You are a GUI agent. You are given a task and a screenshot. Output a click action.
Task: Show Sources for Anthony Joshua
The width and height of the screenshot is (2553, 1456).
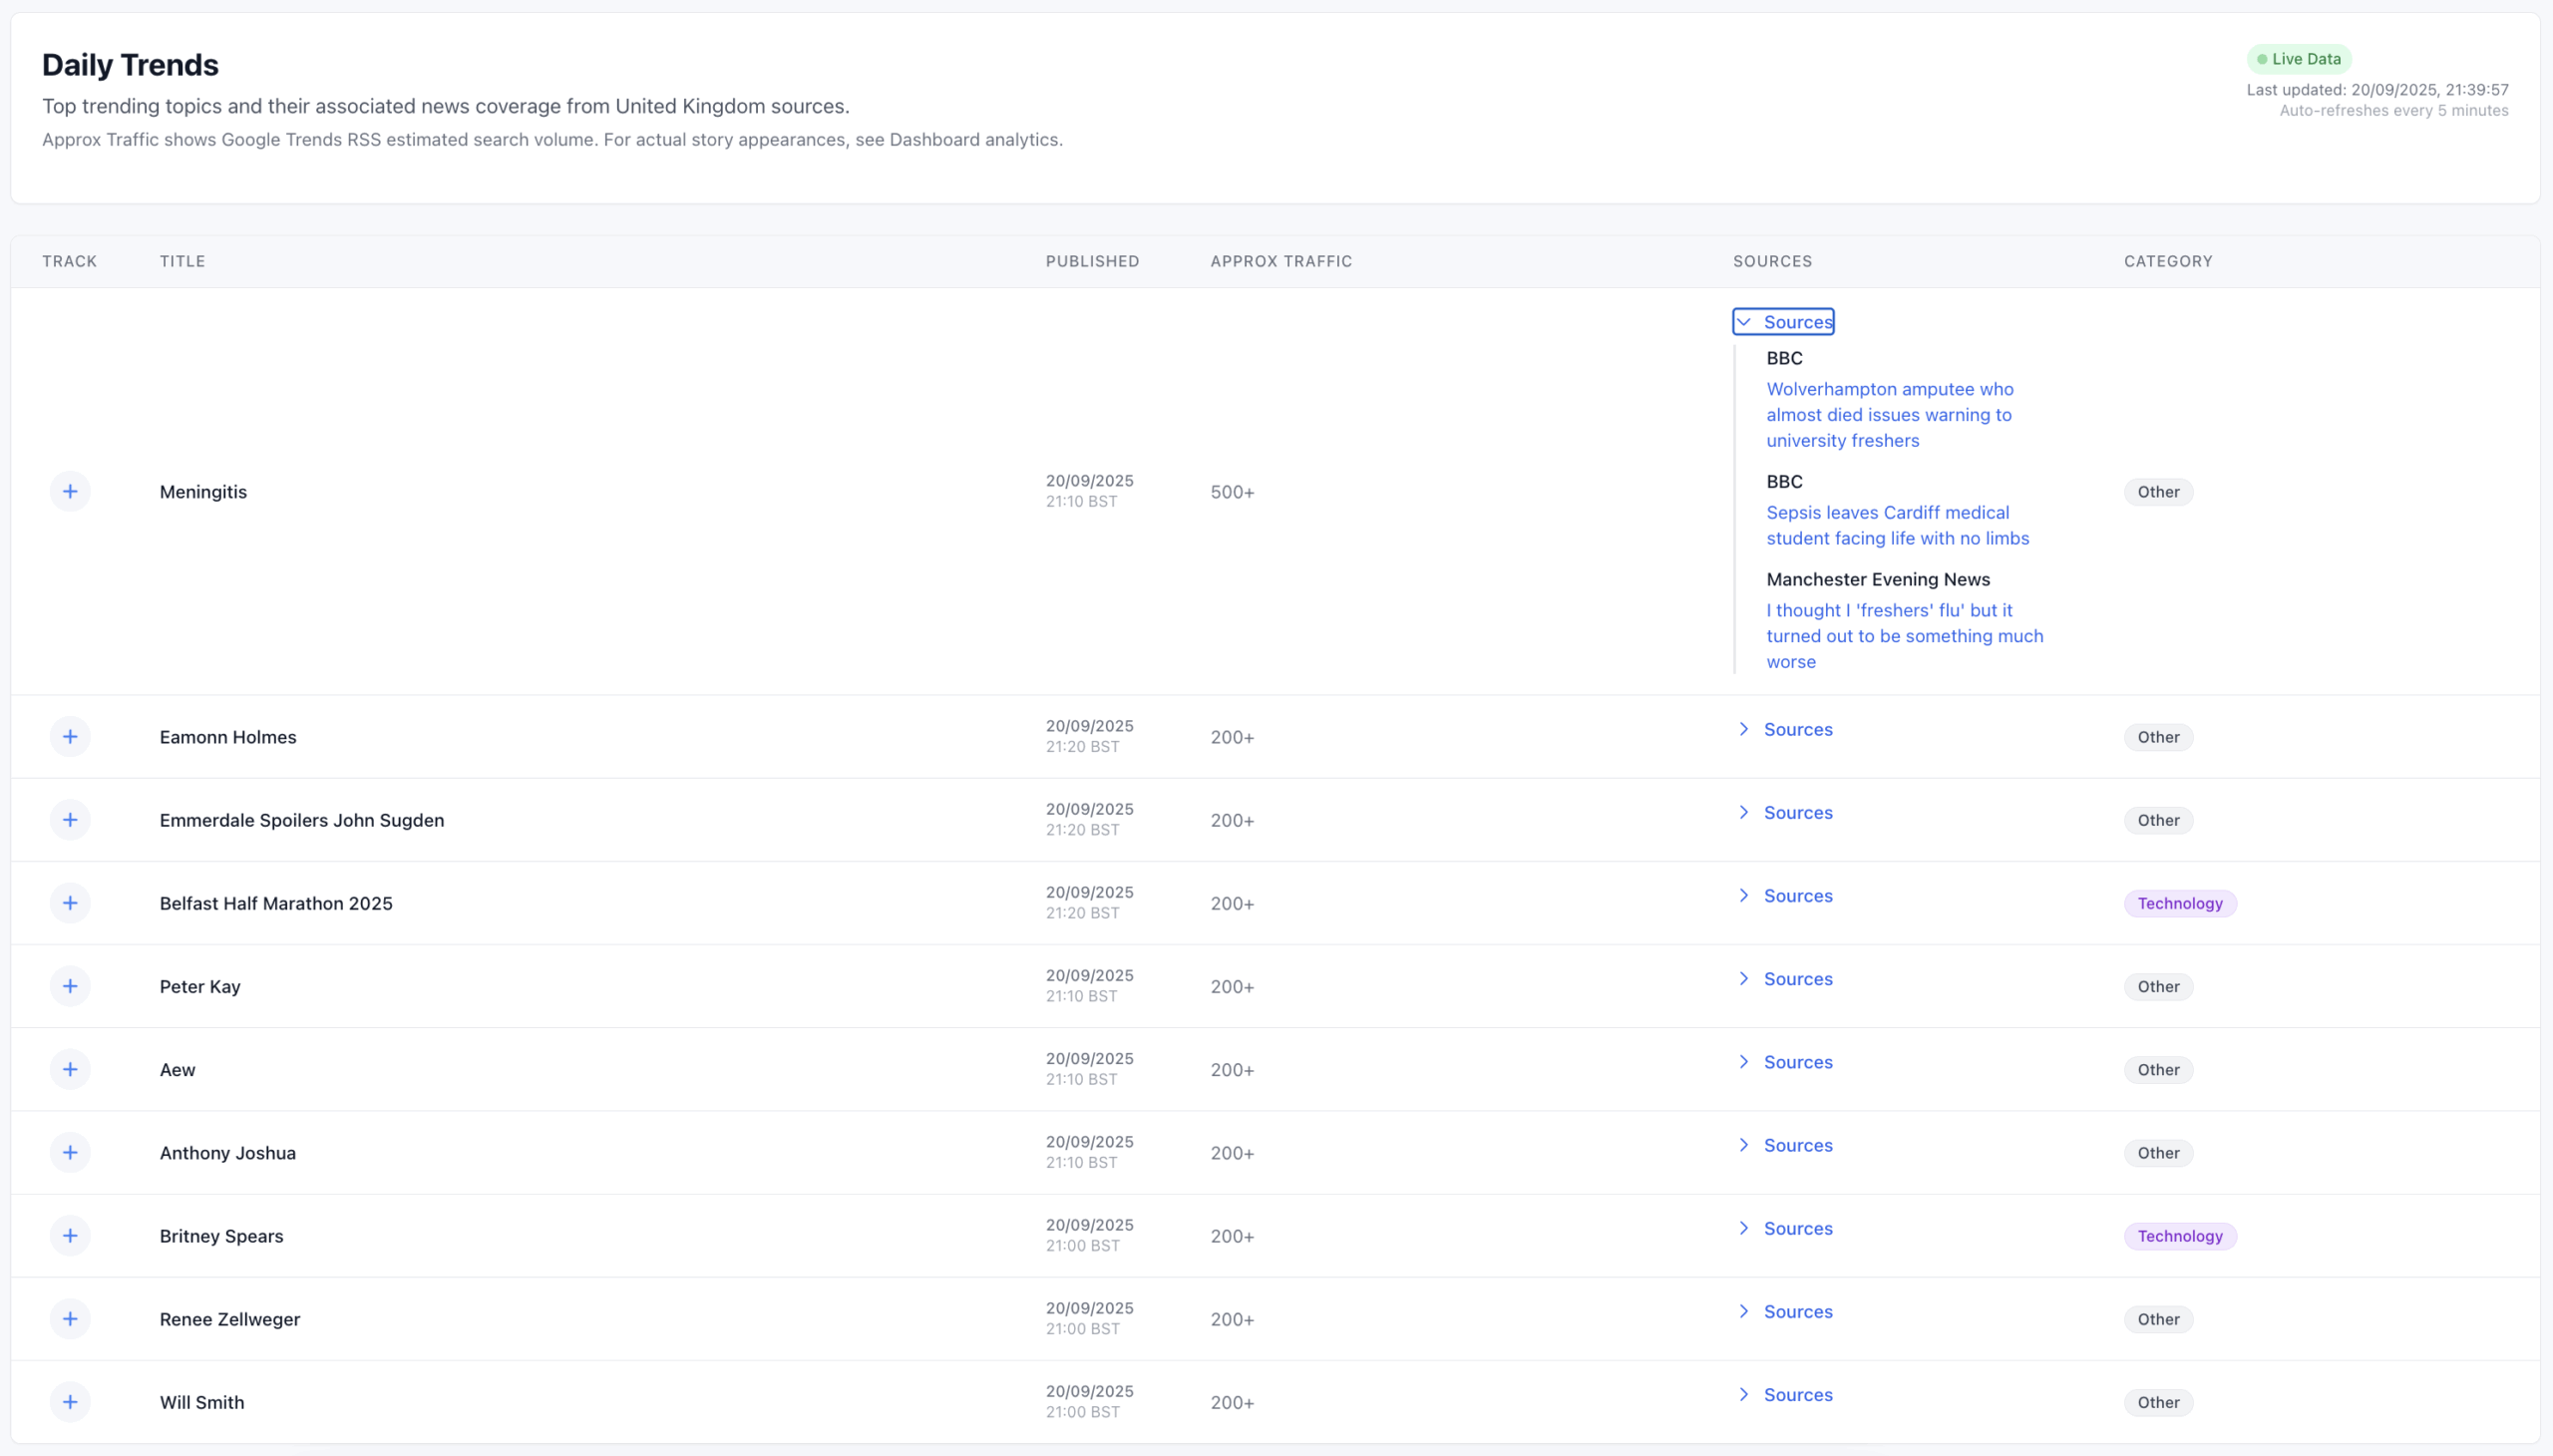[x=1785, y=1145]
